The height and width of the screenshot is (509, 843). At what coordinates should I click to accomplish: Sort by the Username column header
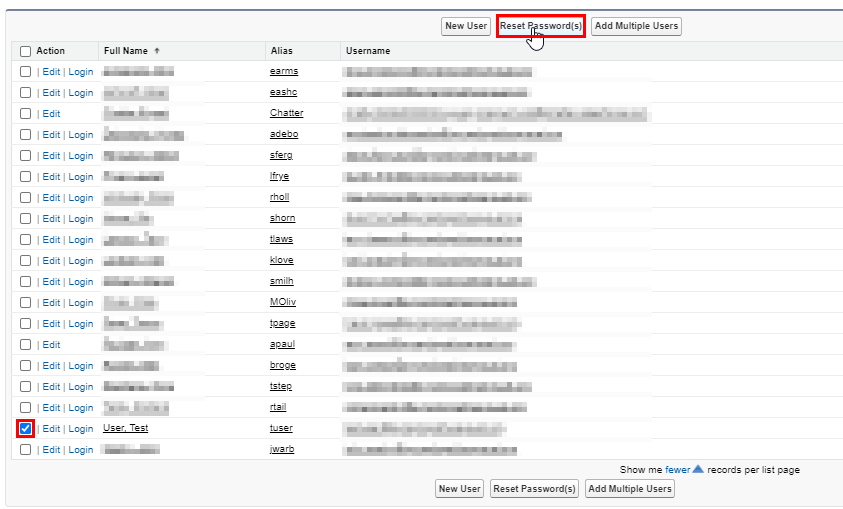(x=368, y=51)
